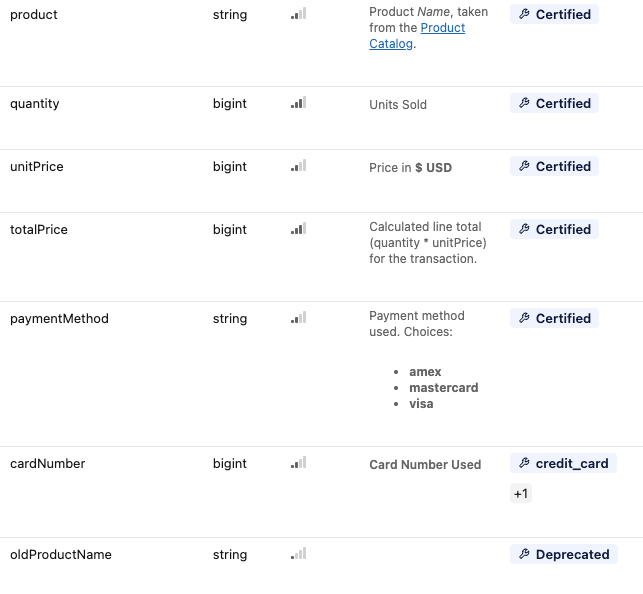Click the visa bullet item
643x594 pixels.
[421, 403]
